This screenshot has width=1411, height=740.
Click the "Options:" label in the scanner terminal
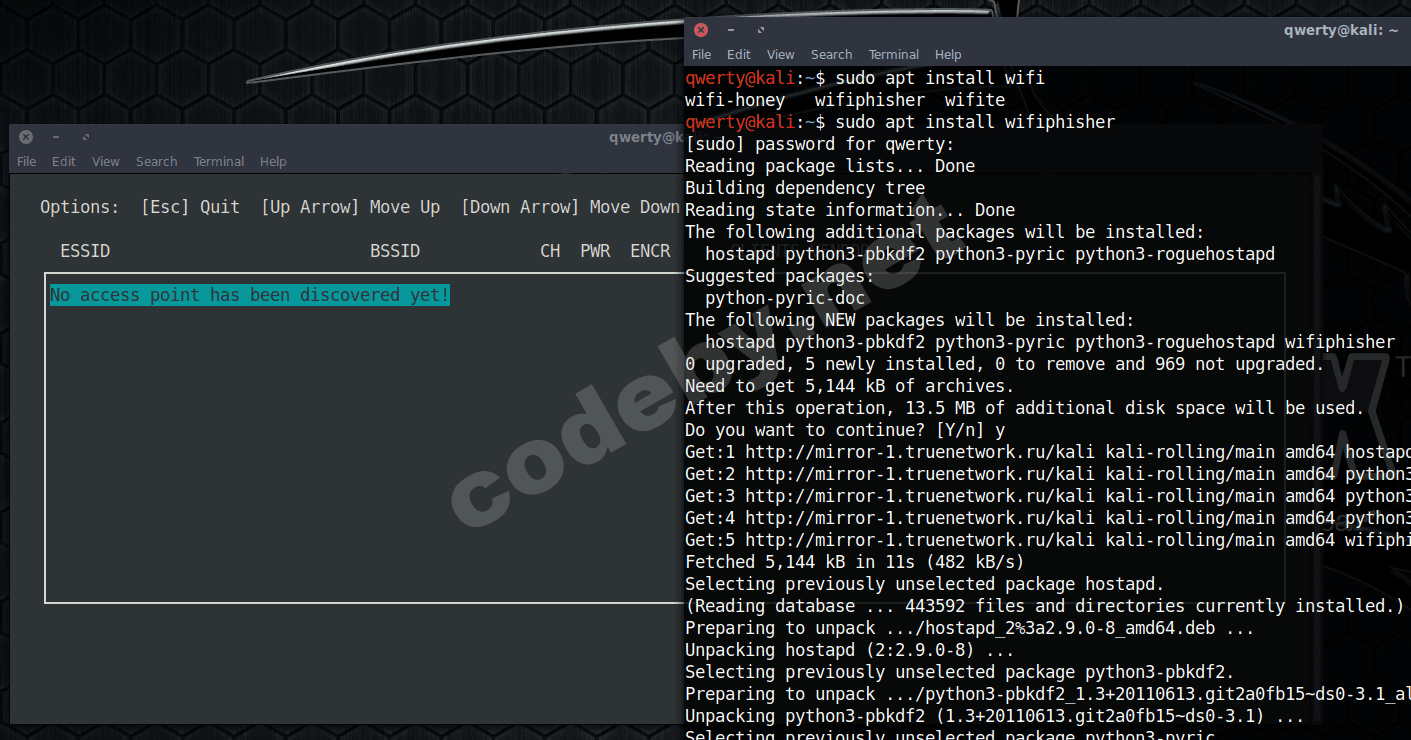point(80,207)
